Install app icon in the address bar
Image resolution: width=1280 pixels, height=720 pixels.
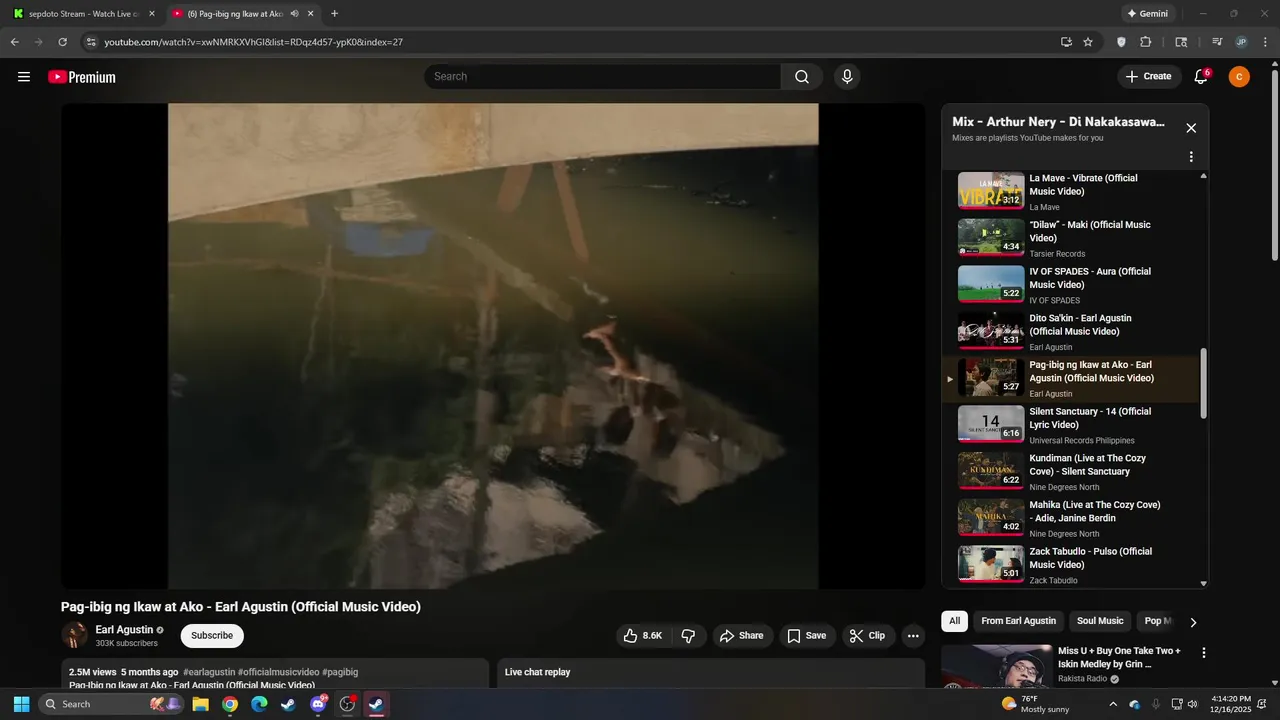(1066, 42)
